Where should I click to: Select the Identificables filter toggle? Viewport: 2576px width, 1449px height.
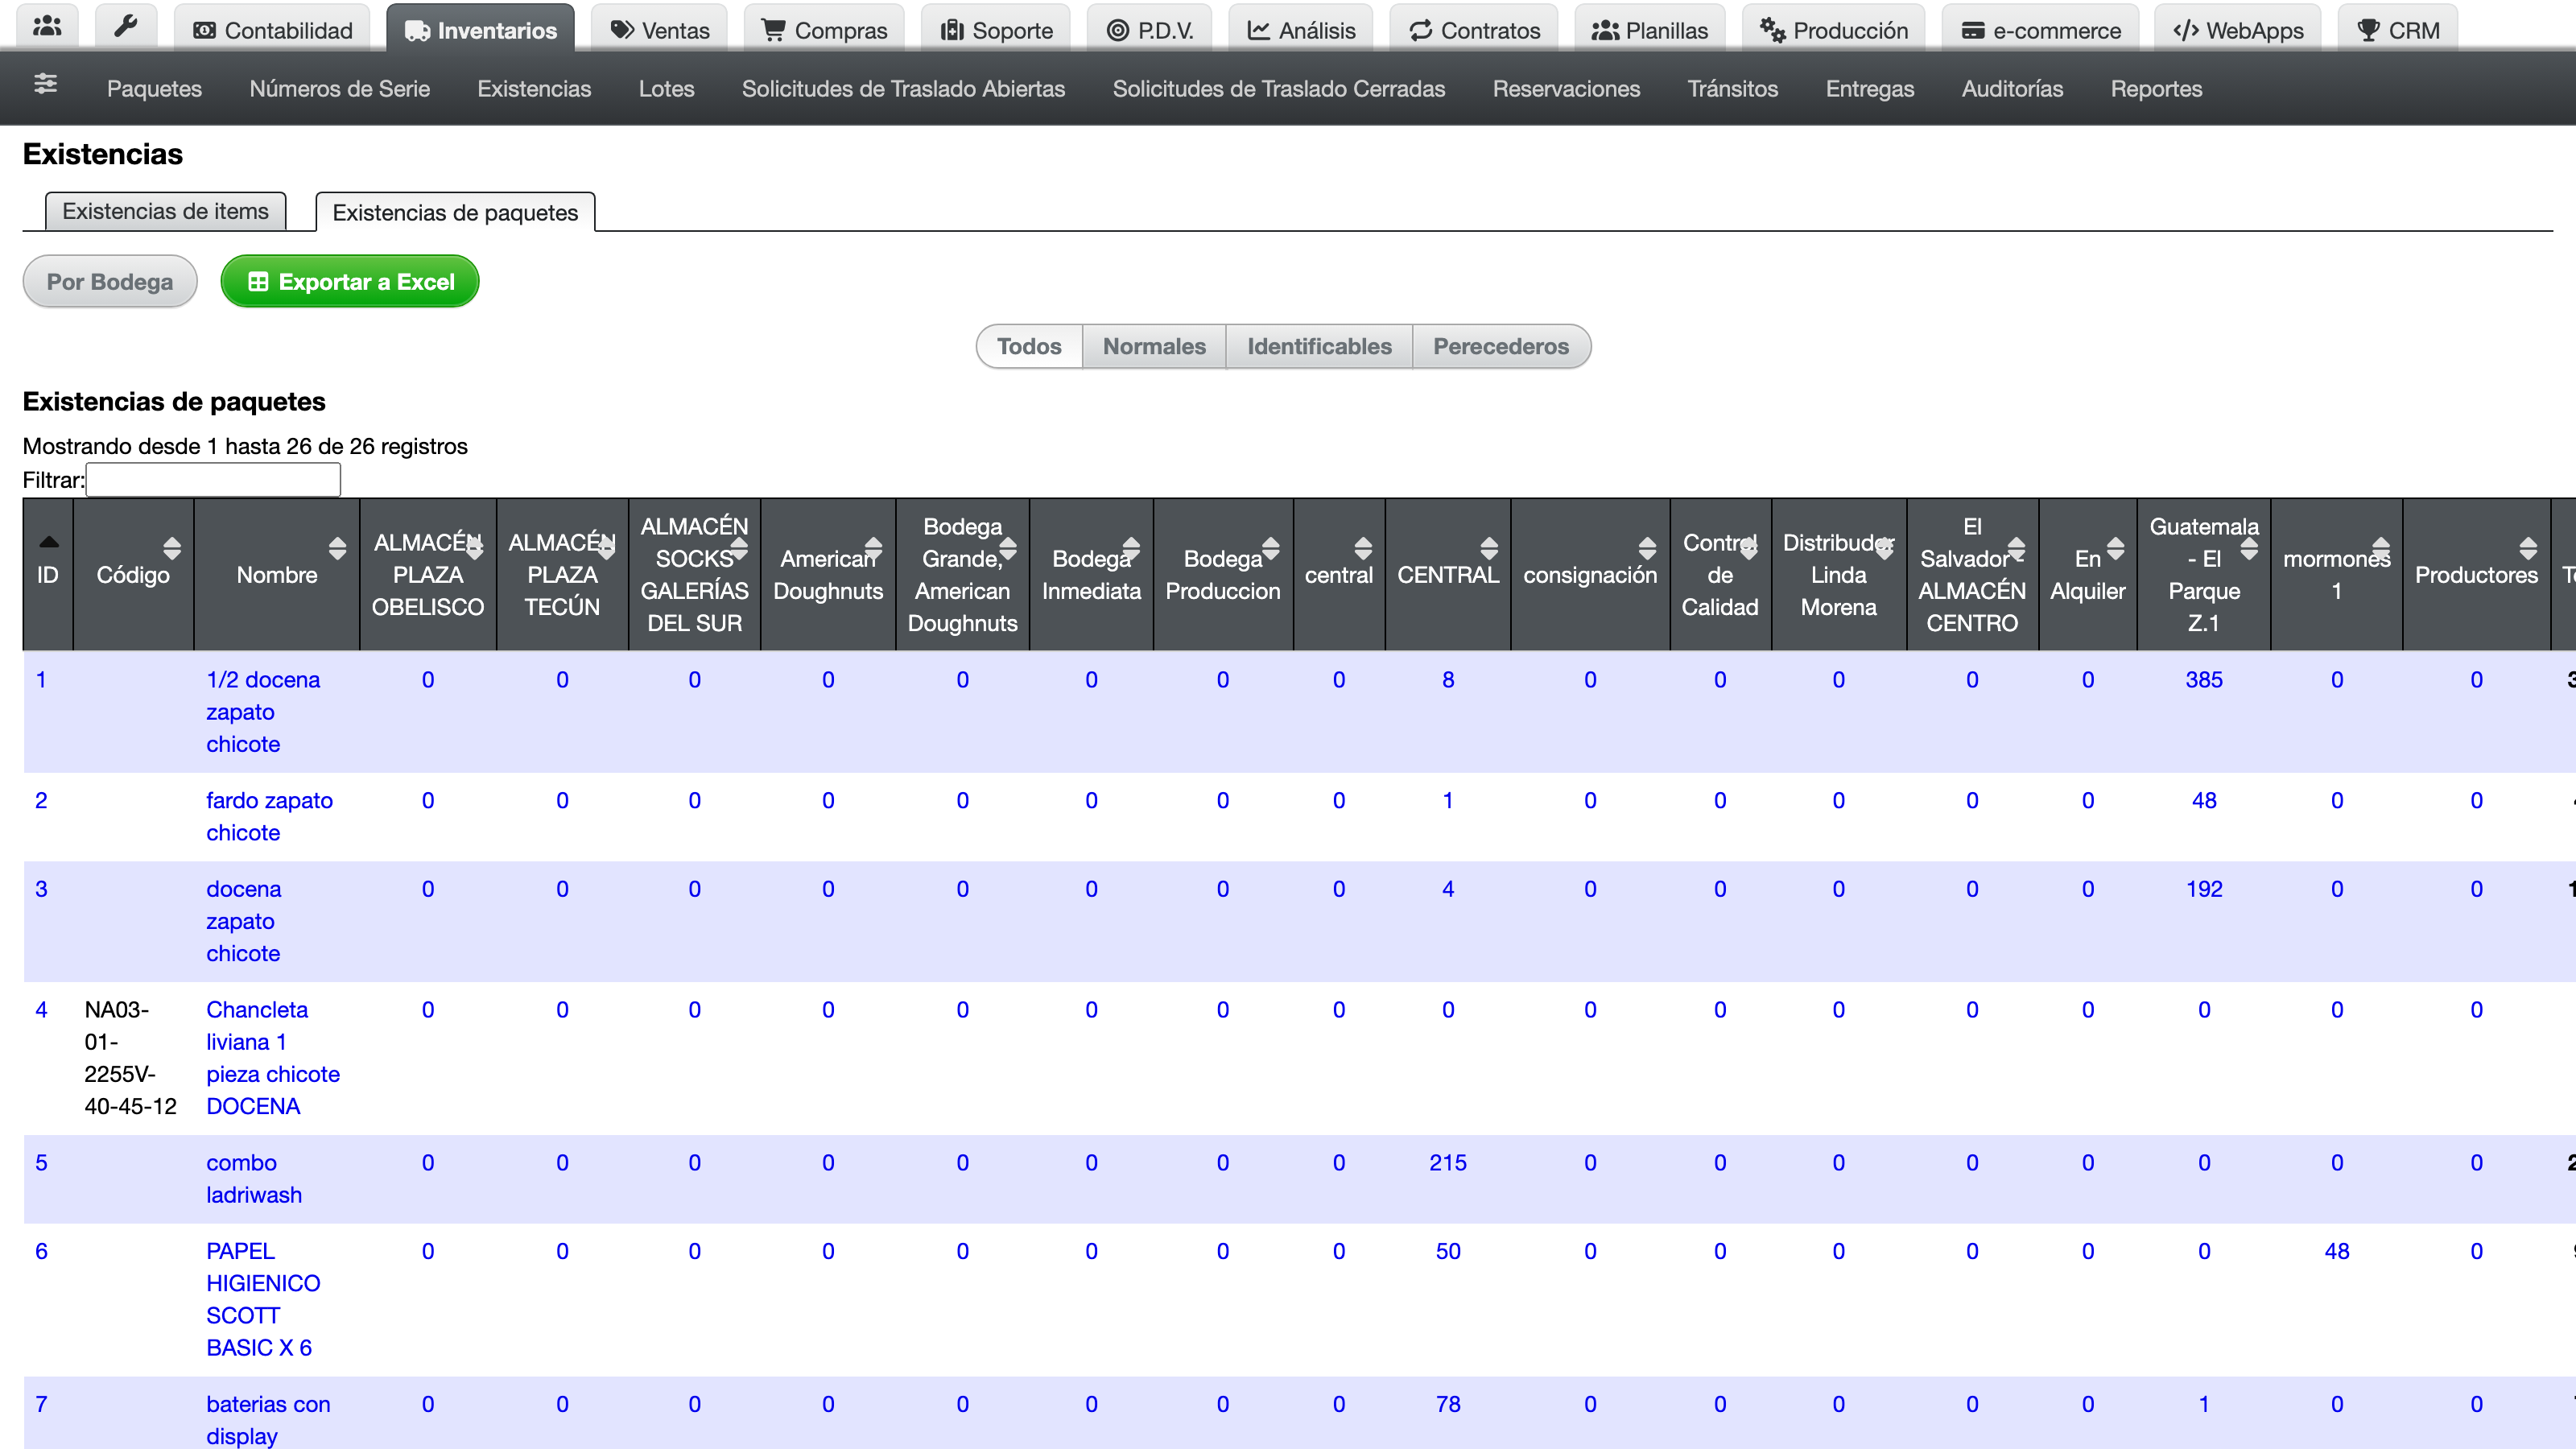(1319, 346)
